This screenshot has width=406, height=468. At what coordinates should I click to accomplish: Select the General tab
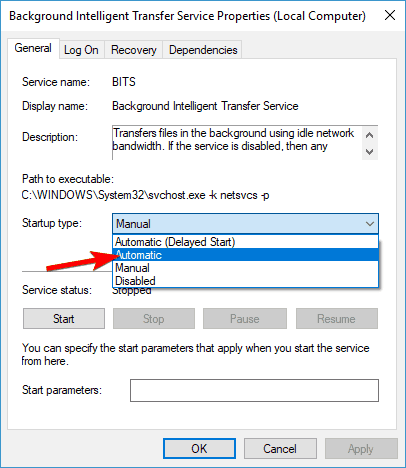tap(33, 49)
